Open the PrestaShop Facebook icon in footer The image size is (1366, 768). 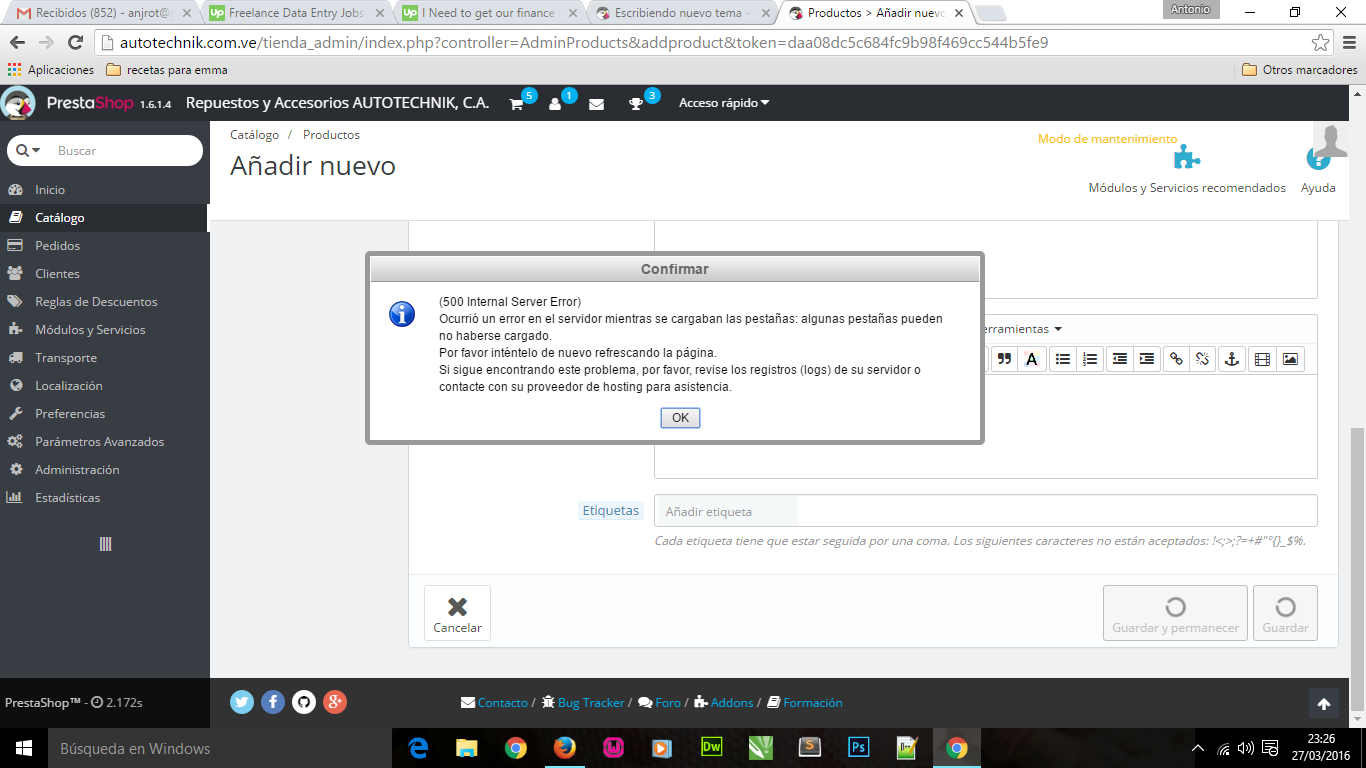coord(273,702)
